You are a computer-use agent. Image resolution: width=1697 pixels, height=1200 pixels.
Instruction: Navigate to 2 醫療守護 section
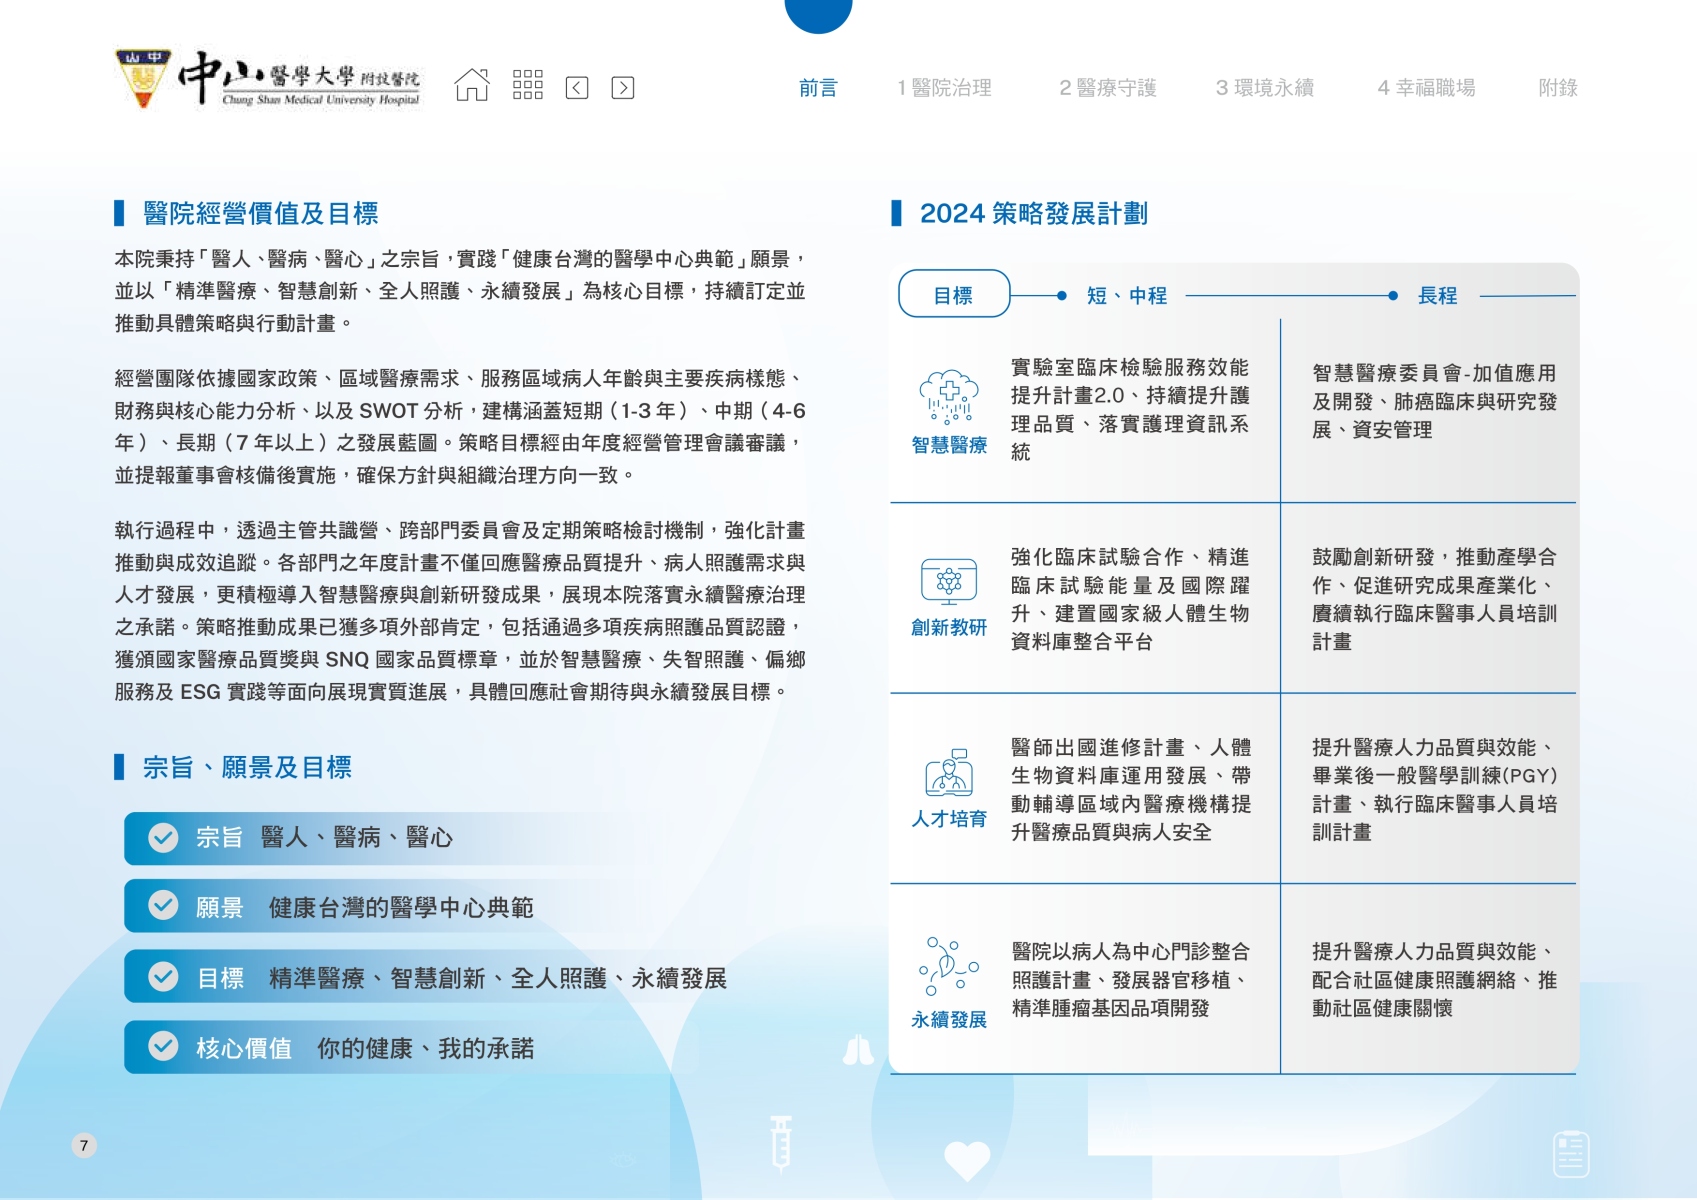click(x=1107, y=88)
